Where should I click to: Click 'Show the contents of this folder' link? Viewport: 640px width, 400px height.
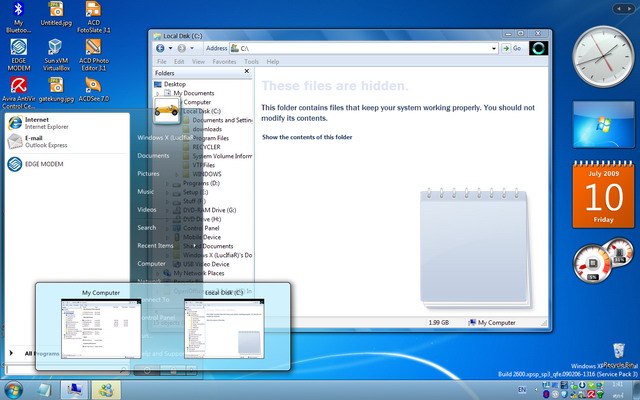(307, 137)
